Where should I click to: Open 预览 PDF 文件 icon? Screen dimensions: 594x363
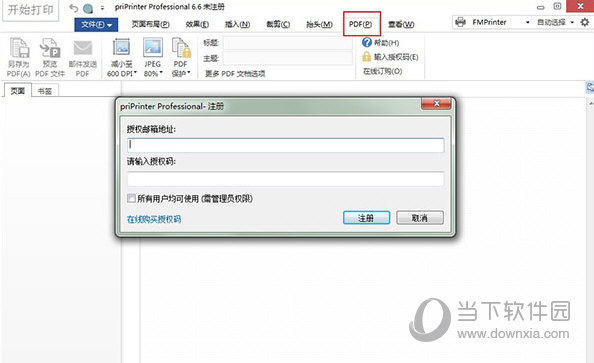pyautogui.click(x=50, y=48)
